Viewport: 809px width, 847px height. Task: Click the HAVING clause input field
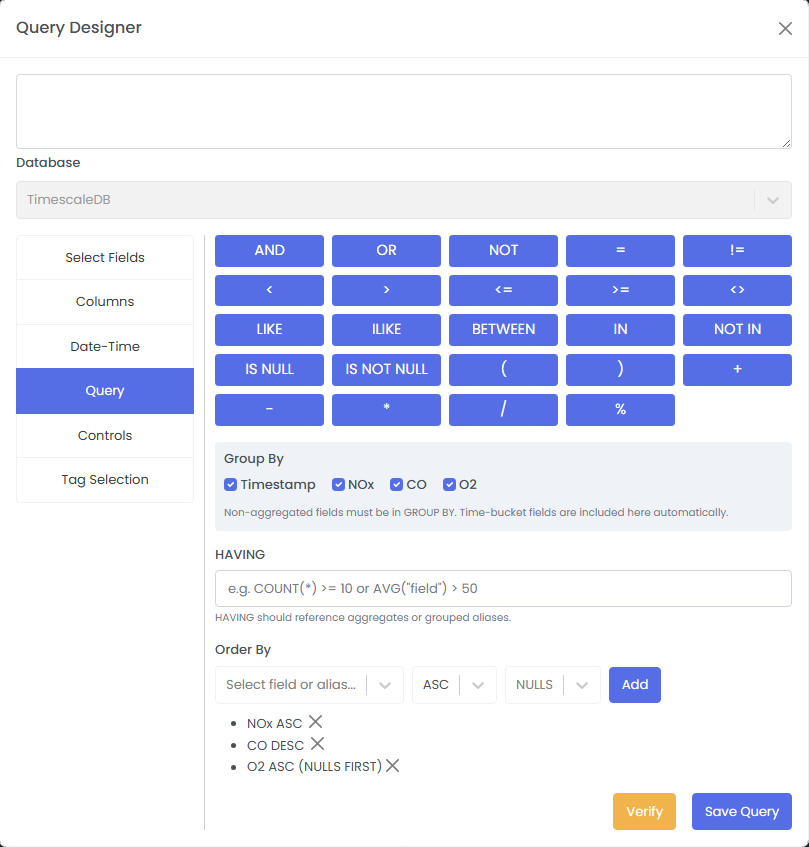(x=503, y=589)
